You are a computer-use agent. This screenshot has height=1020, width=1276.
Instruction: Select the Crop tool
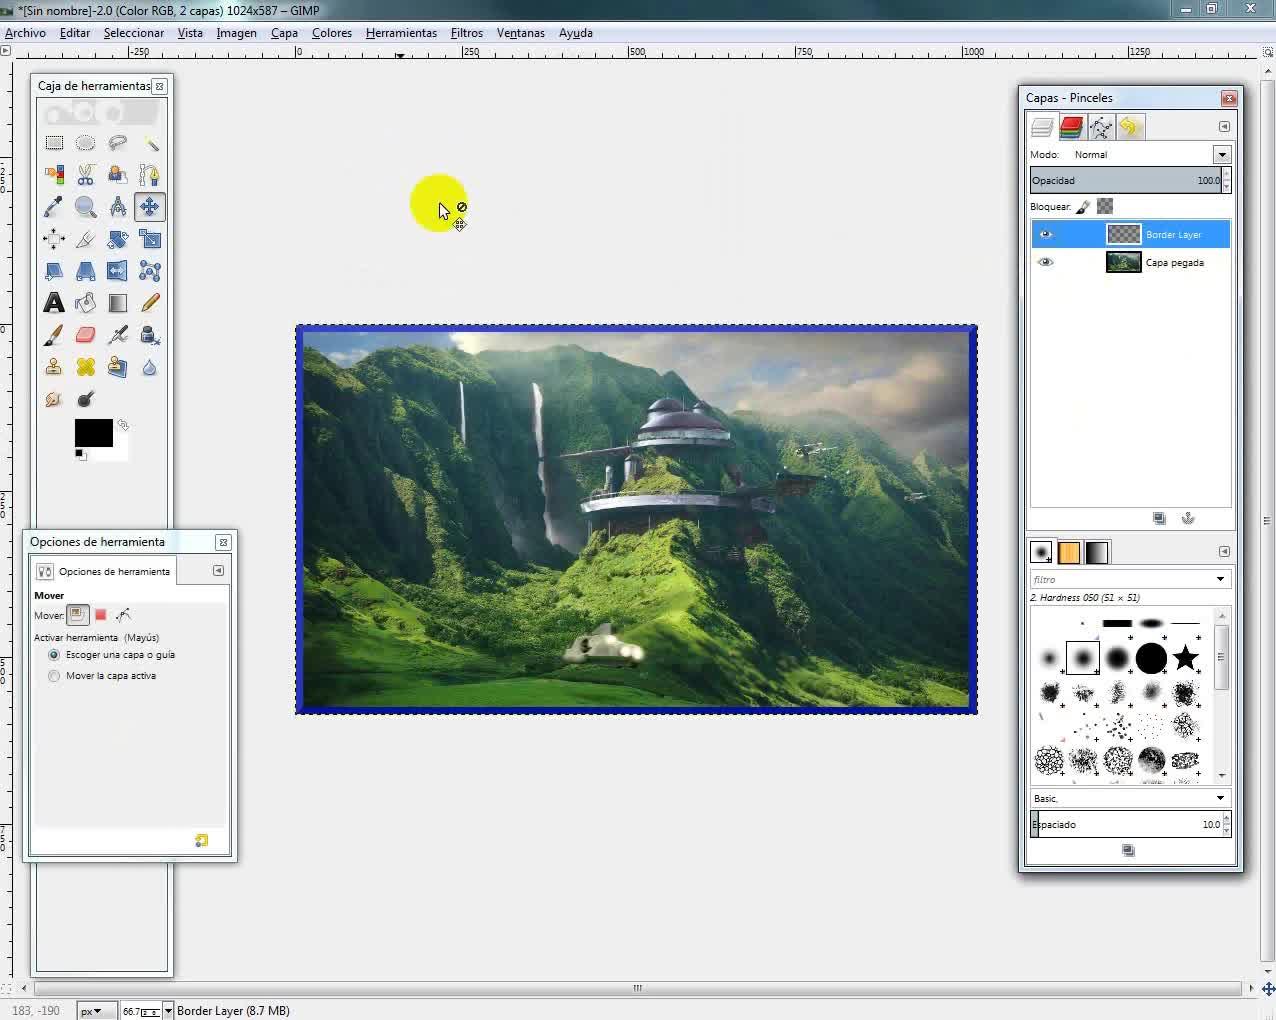point(86,239)
